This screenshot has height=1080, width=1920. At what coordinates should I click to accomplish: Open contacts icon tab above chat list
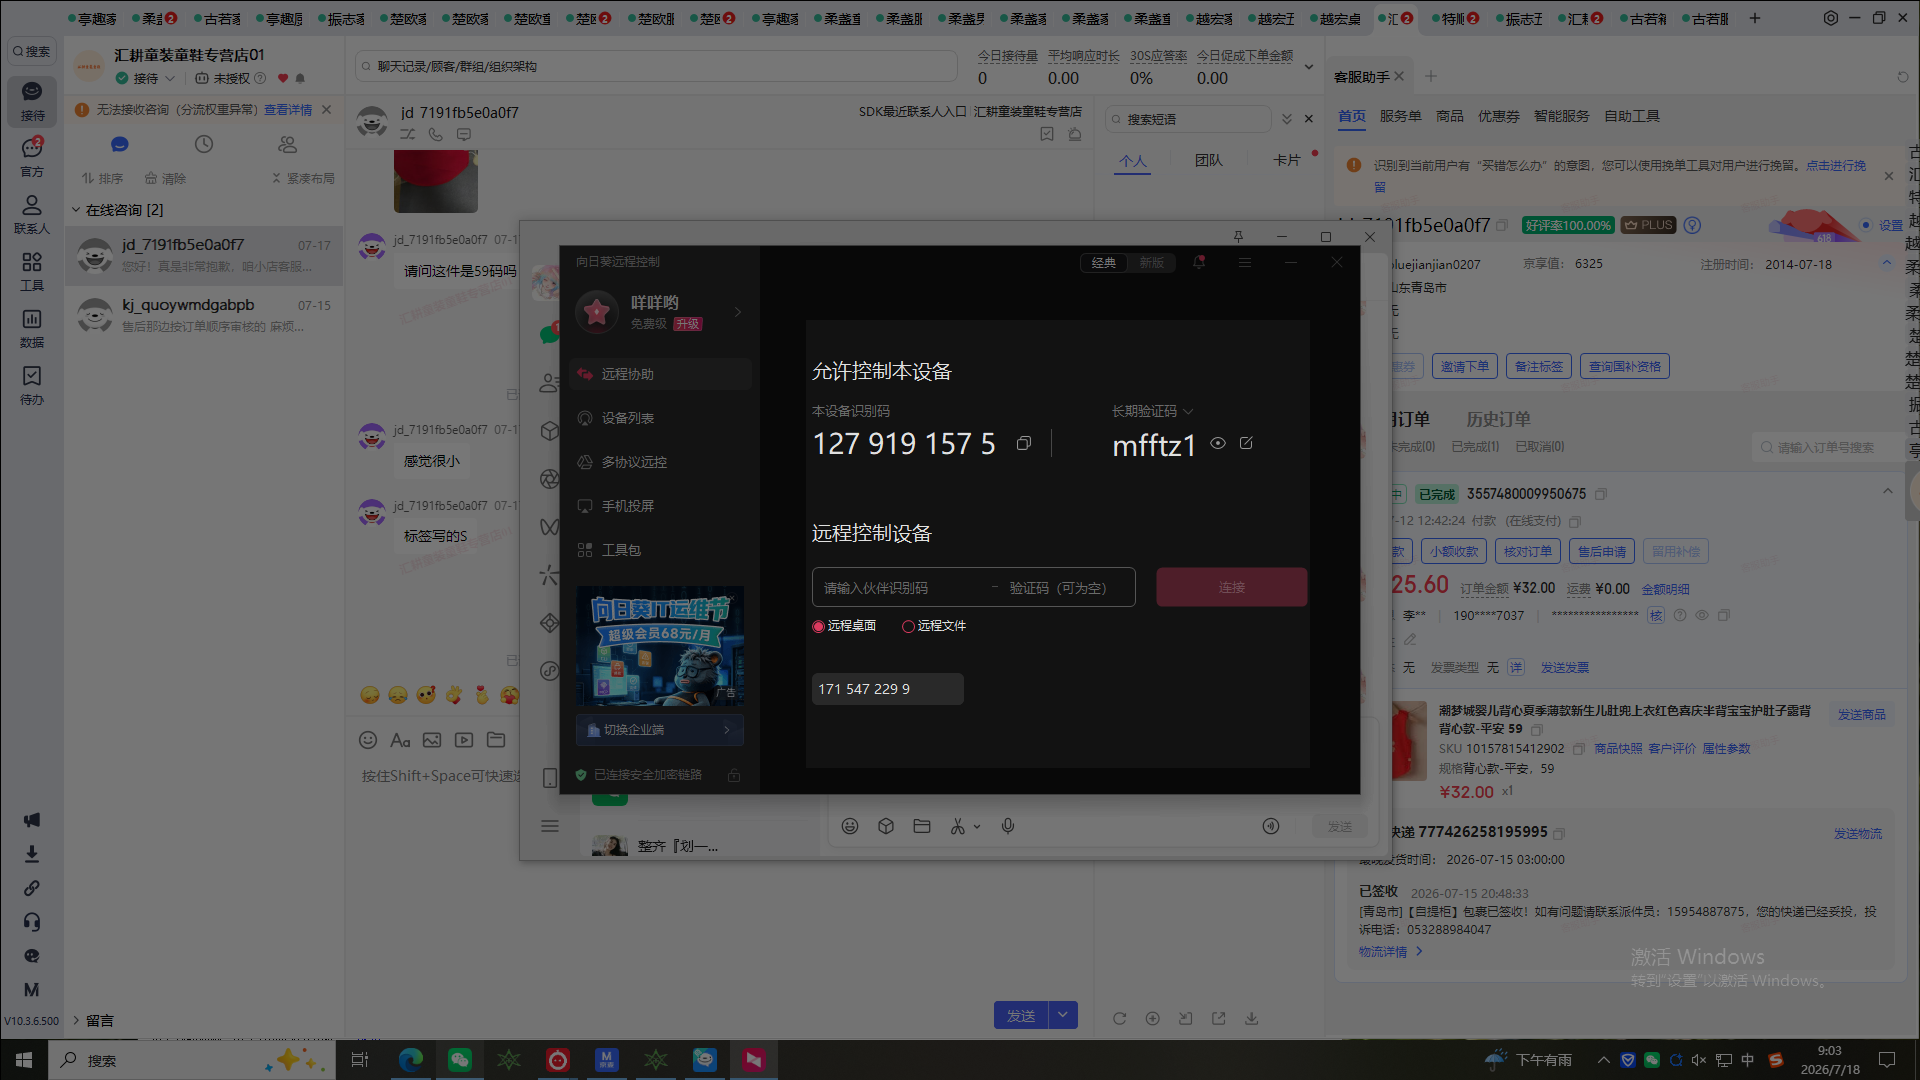(288, 145)
